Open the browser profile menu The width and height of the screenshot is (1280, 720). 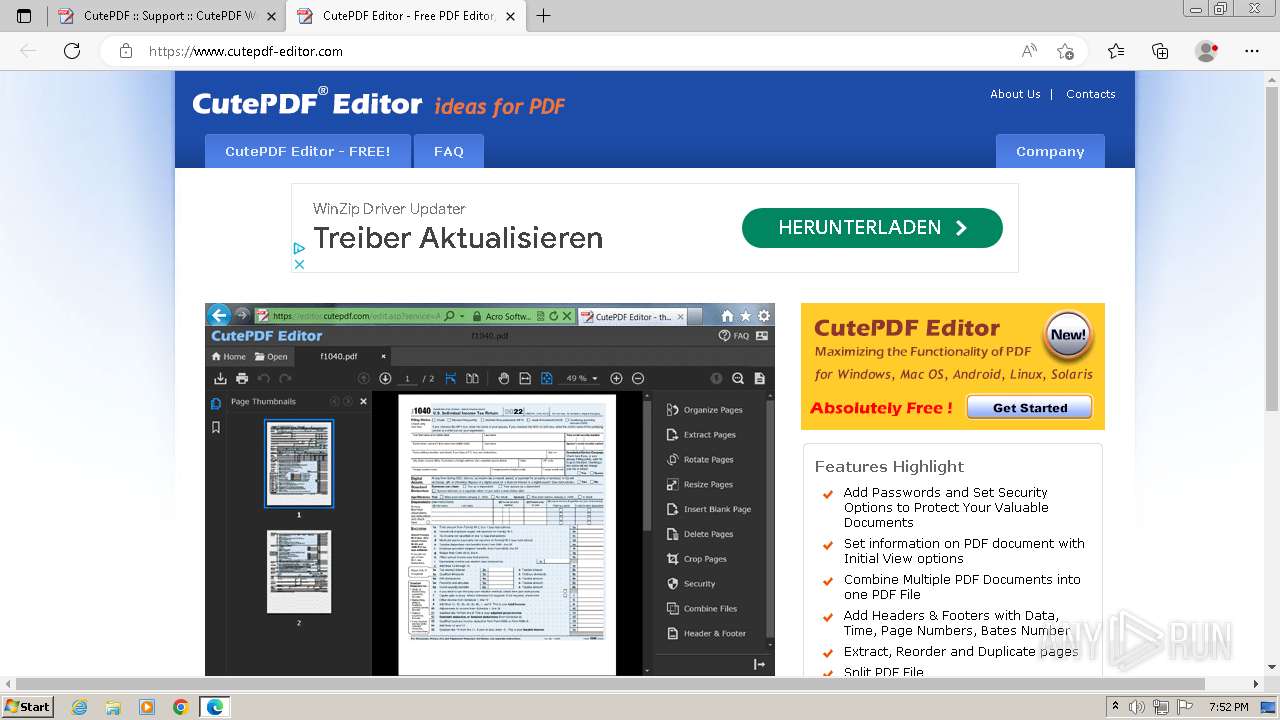pyautogui.click(x=1207, y=51)
